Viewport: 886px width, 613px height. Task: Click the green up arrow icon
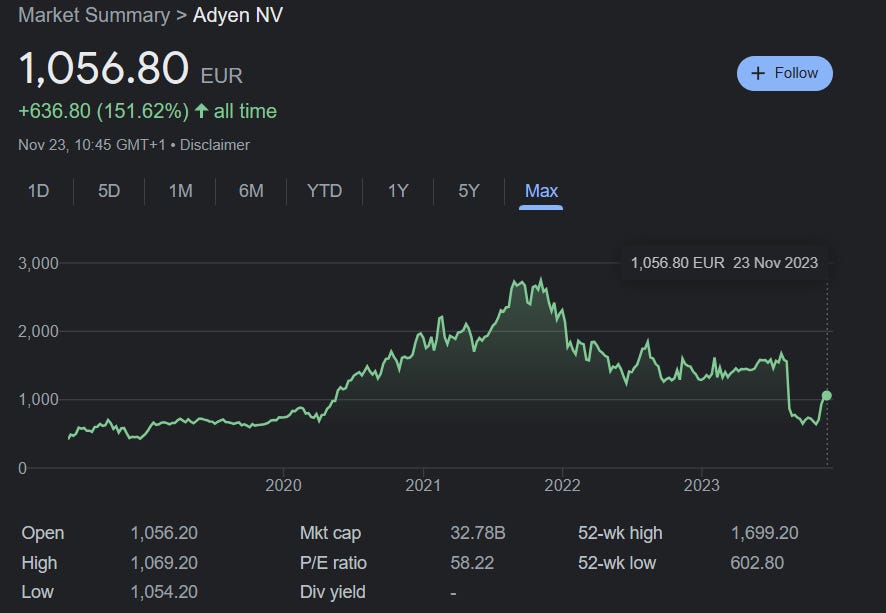click(202, 111)
